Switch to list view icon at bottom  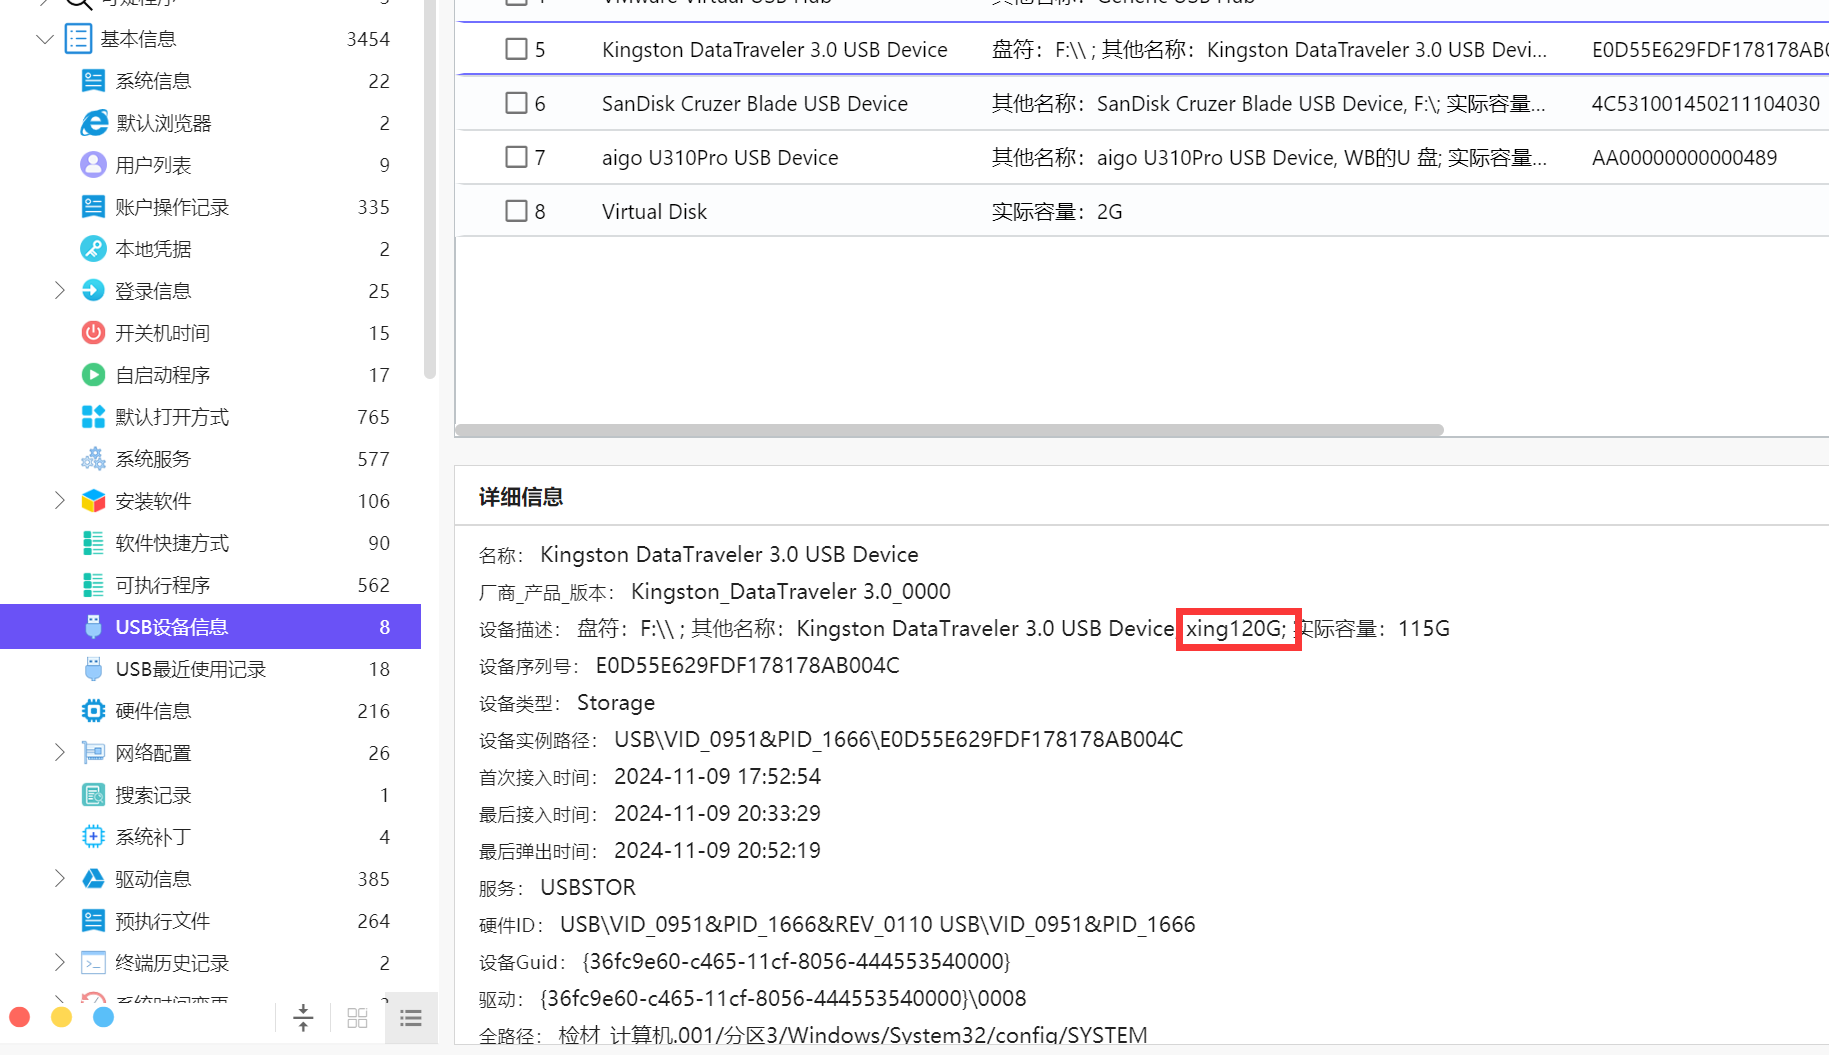[411, 1018]
